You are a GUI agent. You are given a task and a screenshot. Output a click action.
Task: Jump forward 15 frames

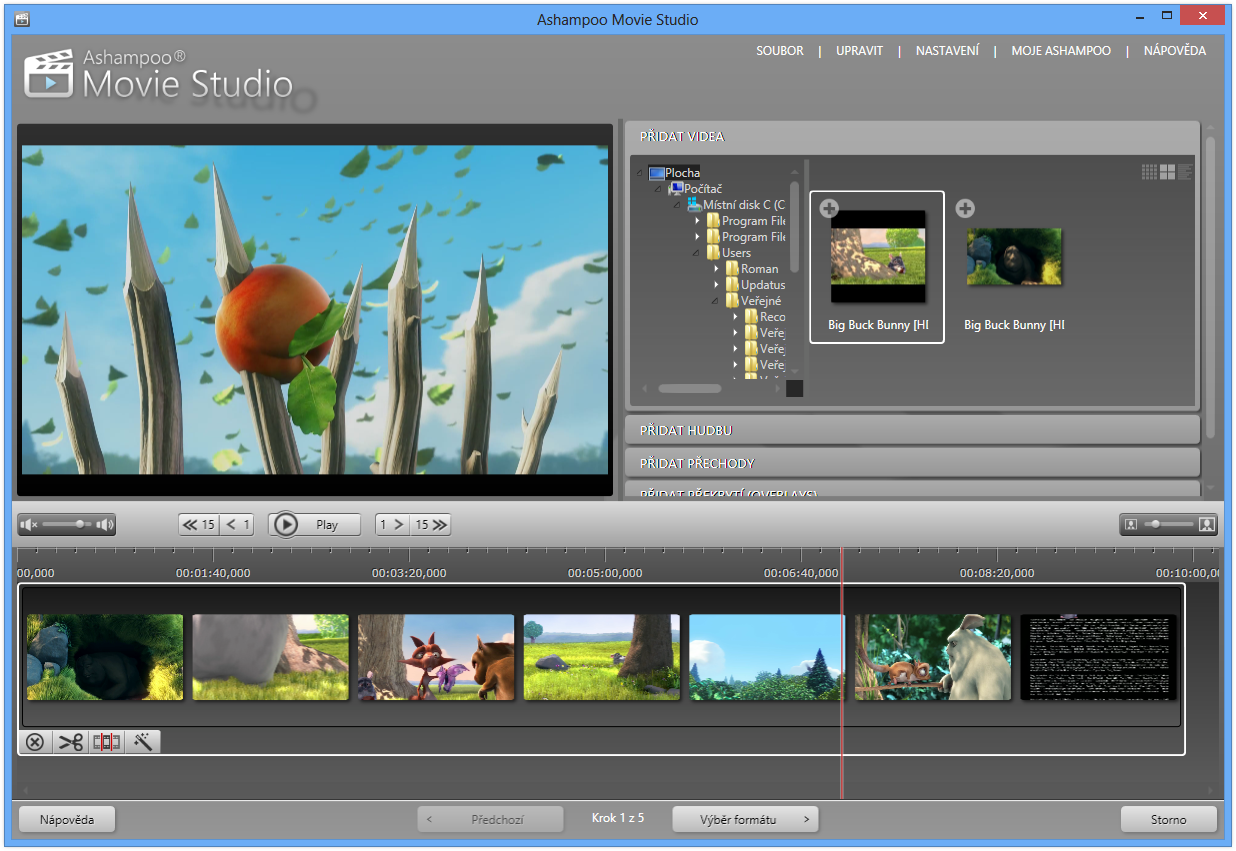430,524
